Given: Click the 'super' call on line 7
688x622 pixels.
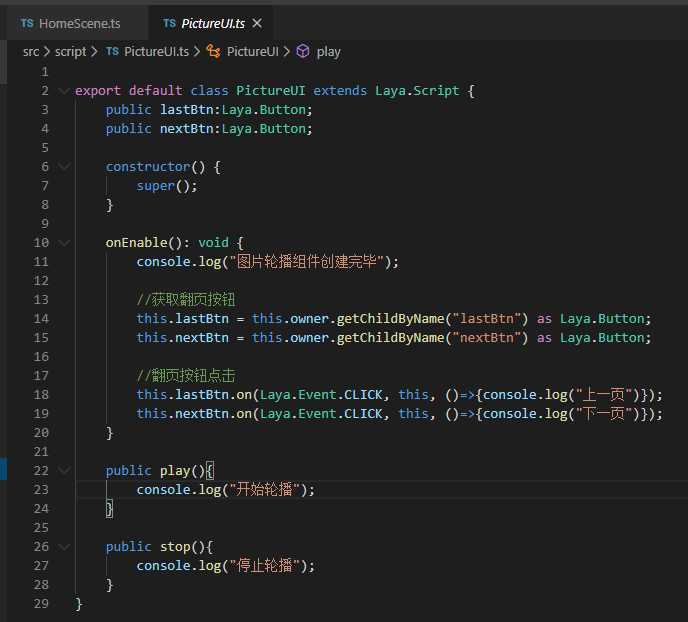Looking at the screenshot, I should [x=155, y=186].
